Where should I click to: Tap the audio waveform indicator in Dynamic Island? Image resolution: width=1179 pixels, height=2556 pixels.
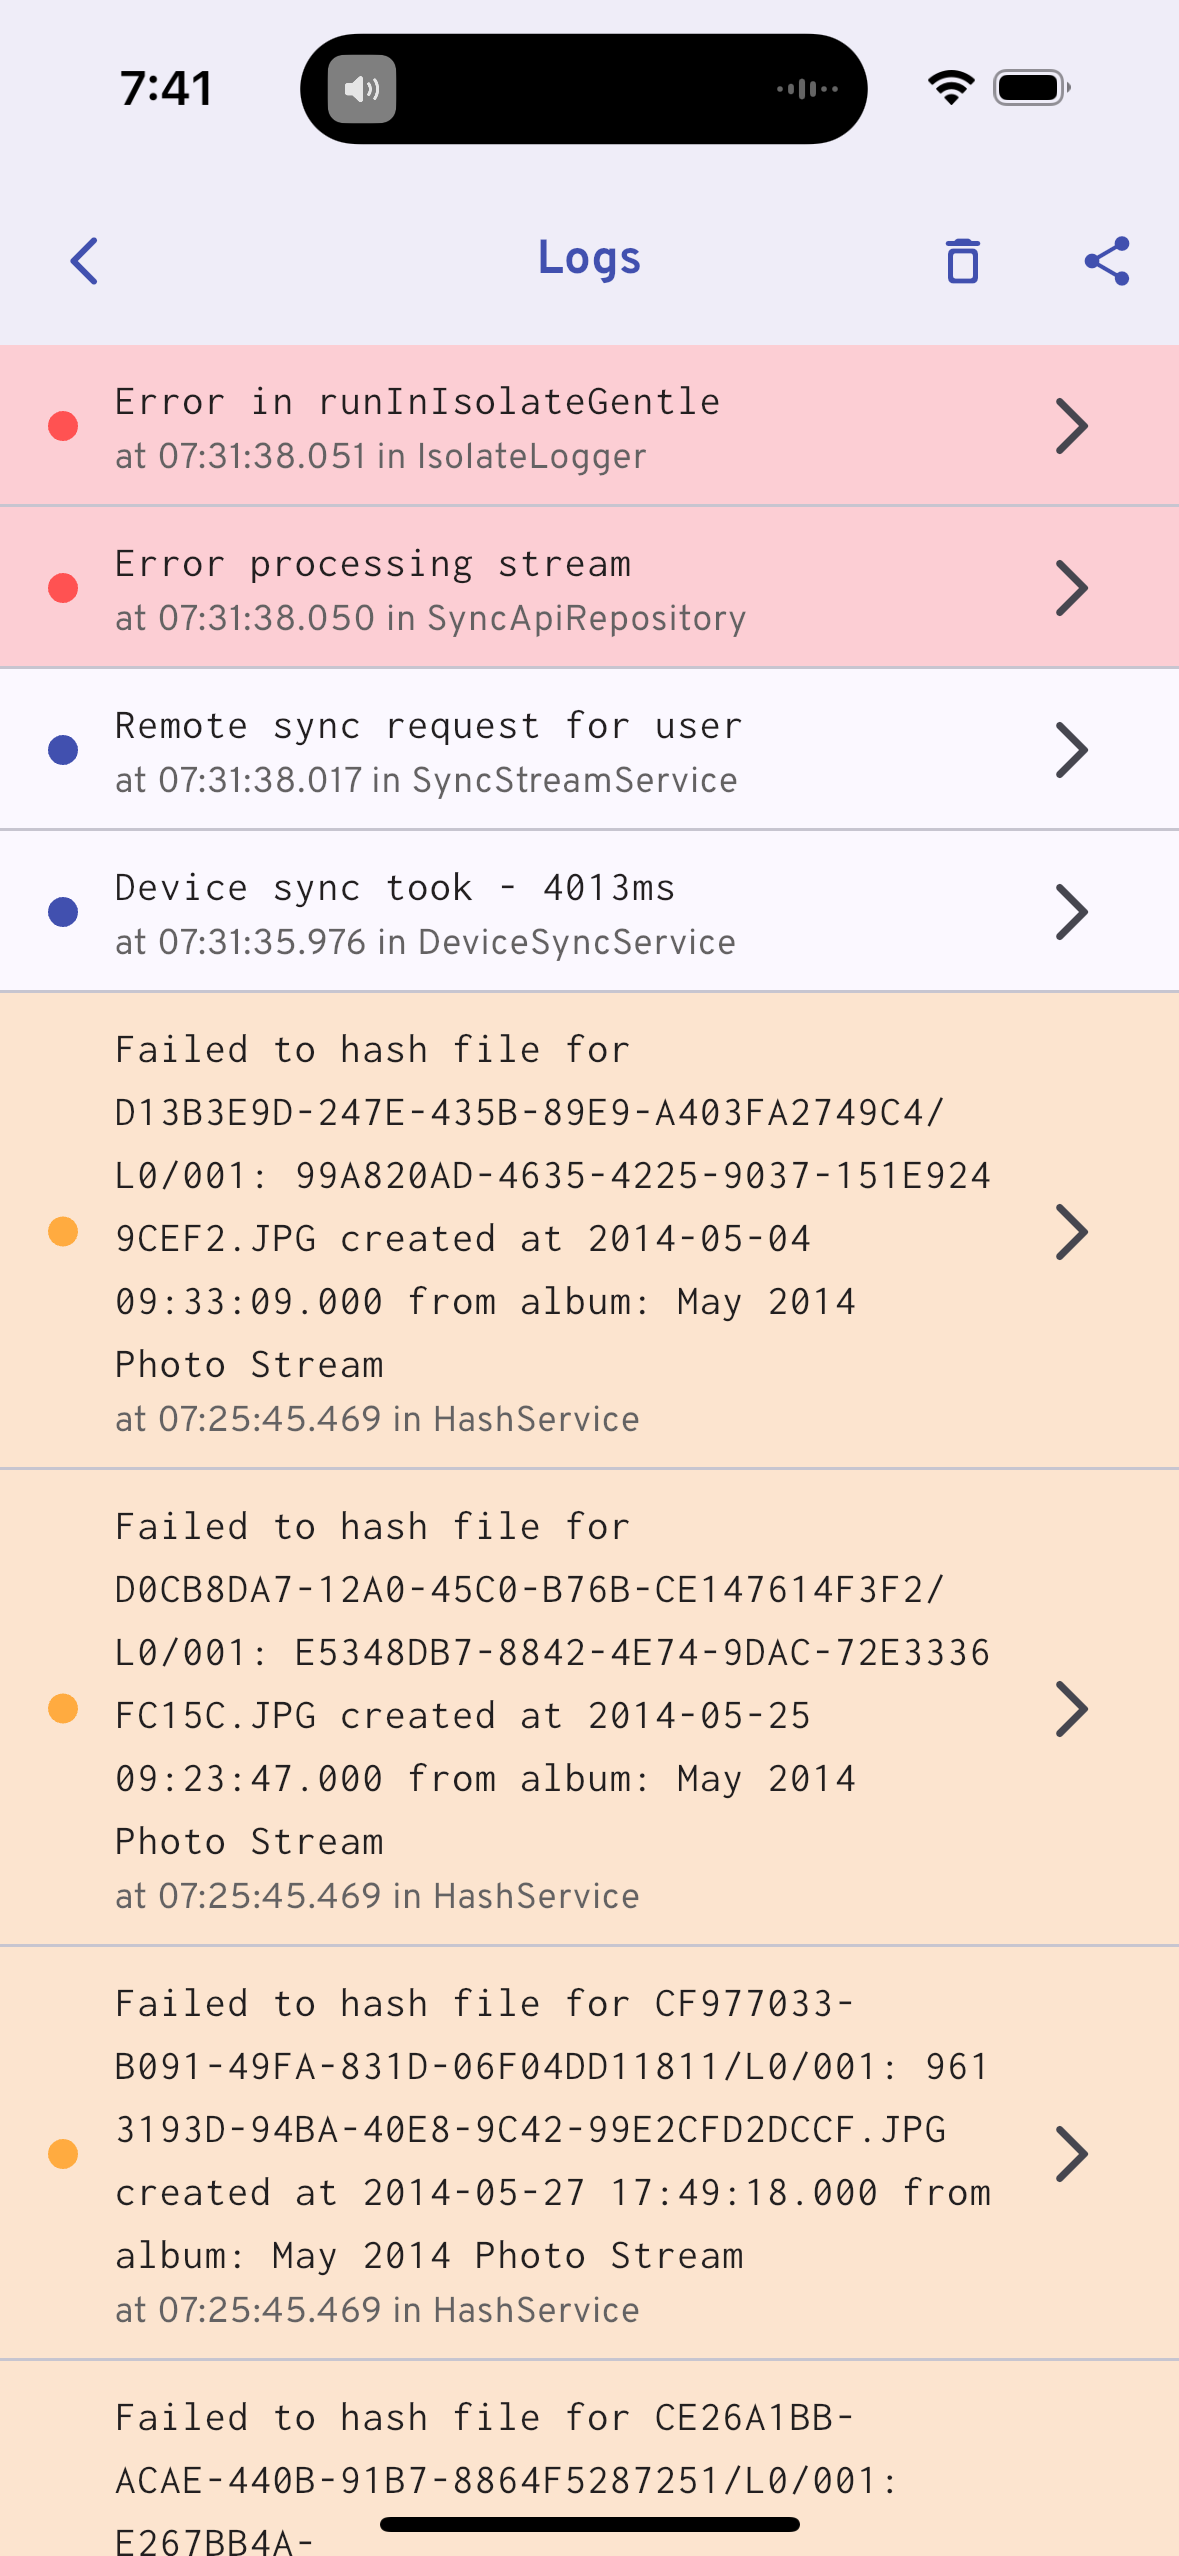coord(807,89)
